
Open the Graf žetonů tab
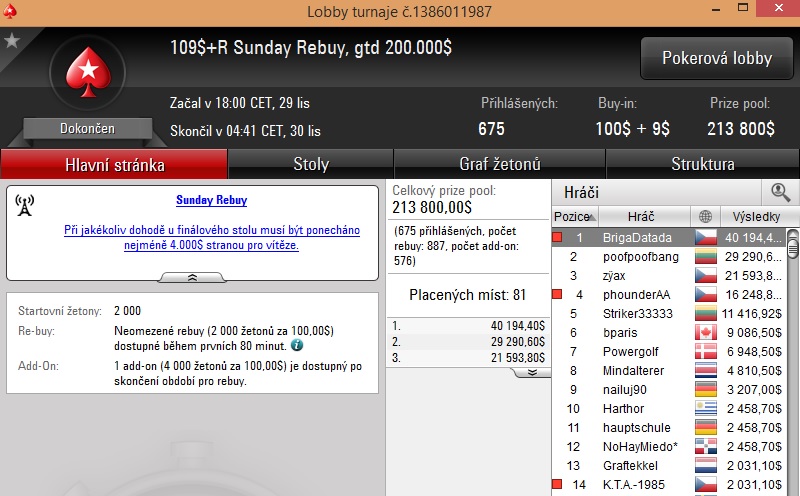[499, 164]
